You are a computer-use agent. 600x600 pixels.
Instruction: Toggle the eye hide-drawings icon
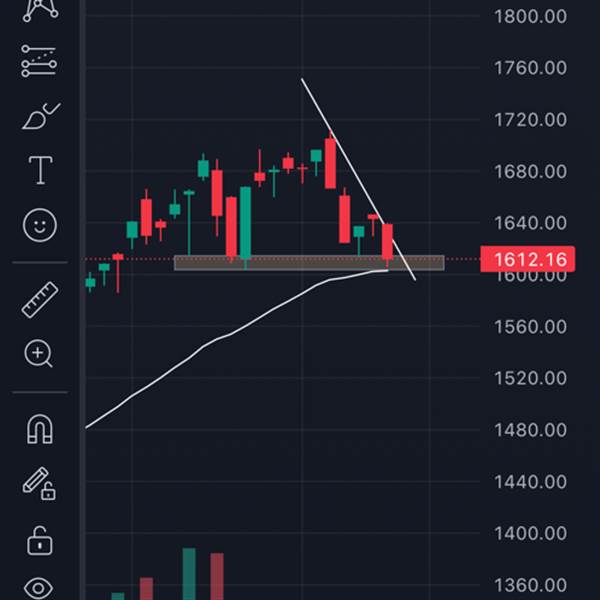pos(39,589)
